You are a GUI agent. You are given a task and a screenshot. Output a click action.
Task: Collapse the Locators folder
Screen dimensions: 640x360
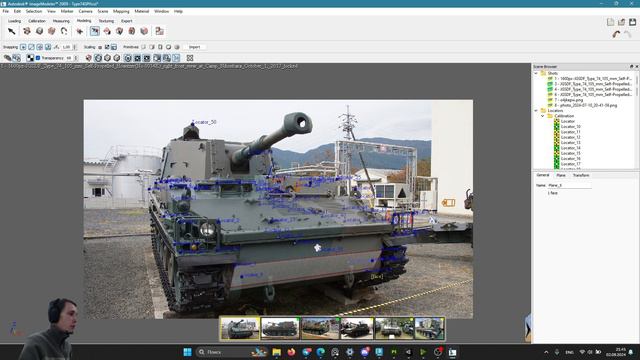pyautogui.click(x=536, y=111)
